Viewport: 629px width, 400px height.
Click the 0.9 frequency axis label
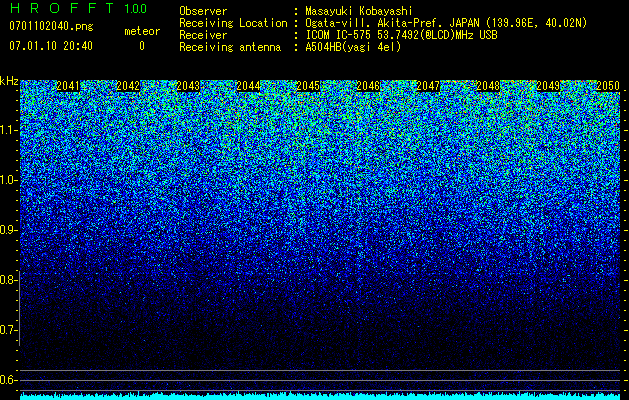point(8,230)
